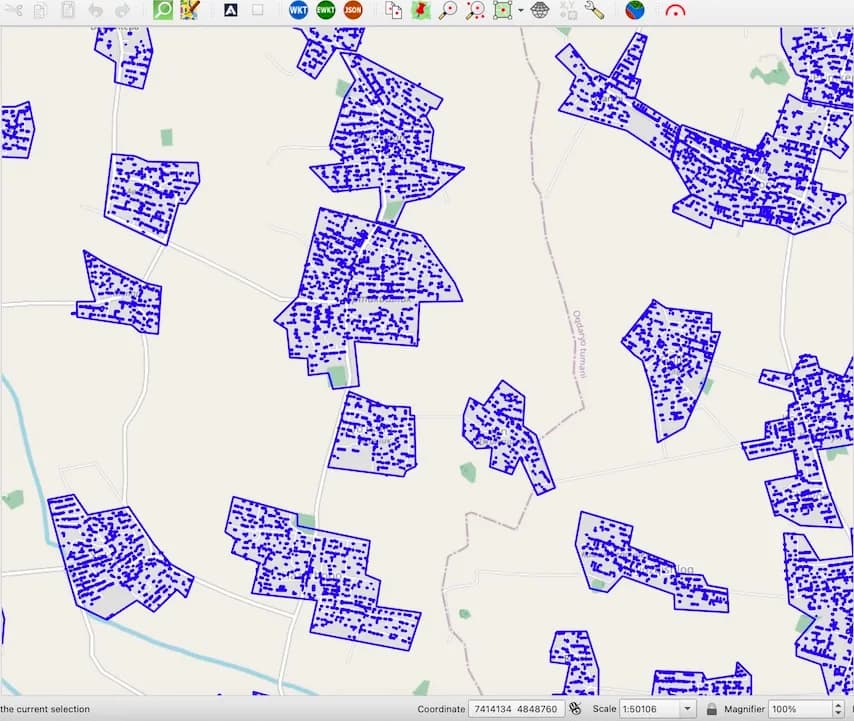Open the Scale dropdown list
Viewport: 854px width, 721px height.
pos(689,709)
